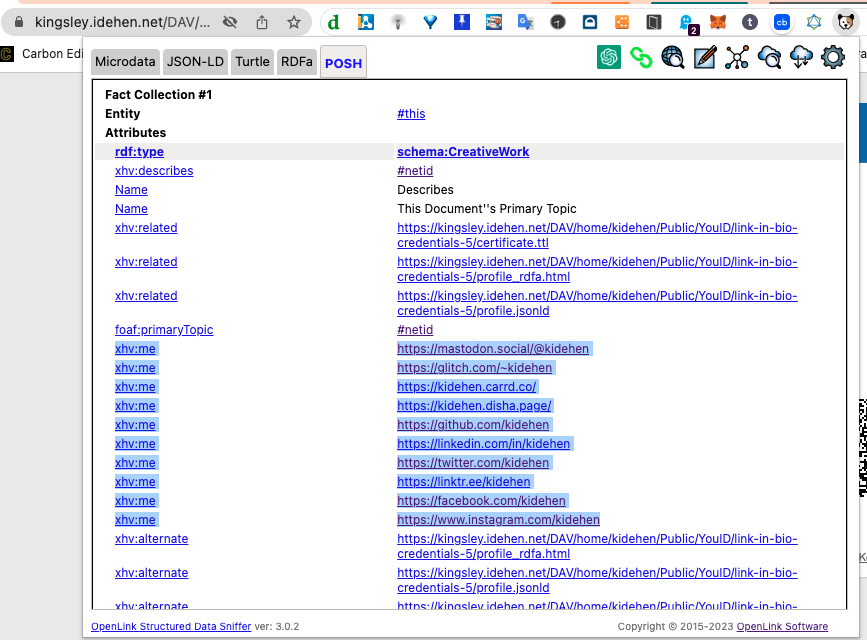Click the dark book extension icon
867x640 pixels.
point(654,22)
